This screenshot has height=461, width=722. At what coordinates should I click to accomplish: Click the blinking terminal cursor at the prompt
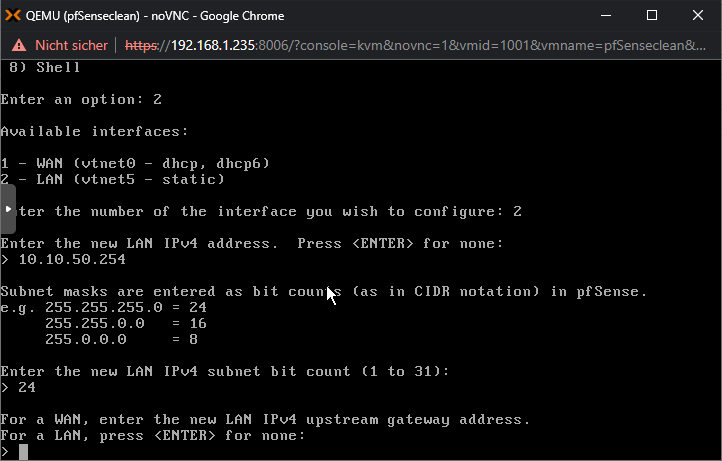pos(23,452)
